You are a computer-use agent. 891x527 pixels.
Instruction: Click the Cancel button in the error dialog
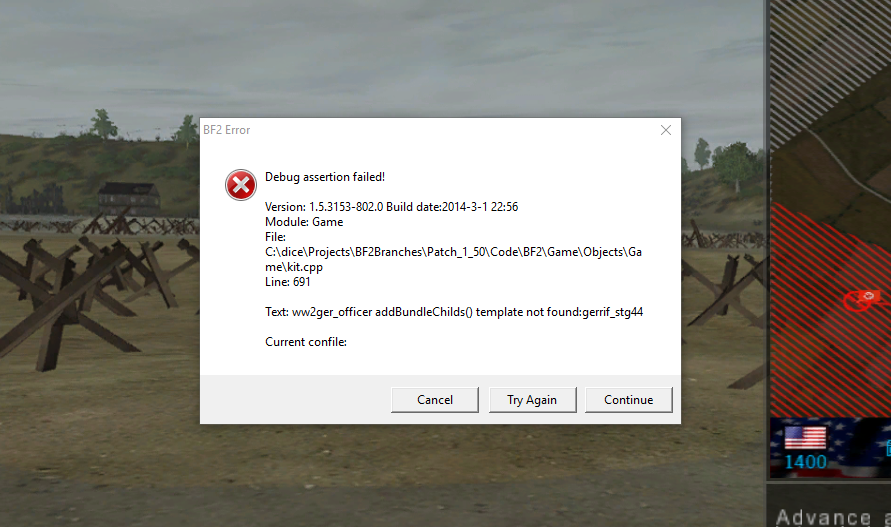[435, 400]
